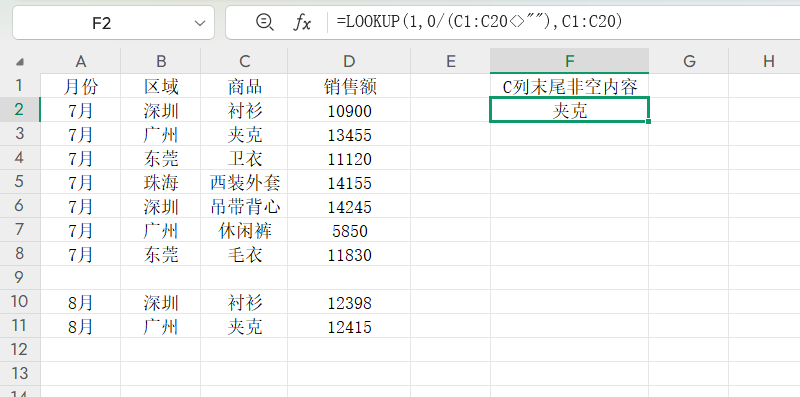Select column G header
Image resolution: width=800 pixels, height=397 pixels.
click(689, 61)
